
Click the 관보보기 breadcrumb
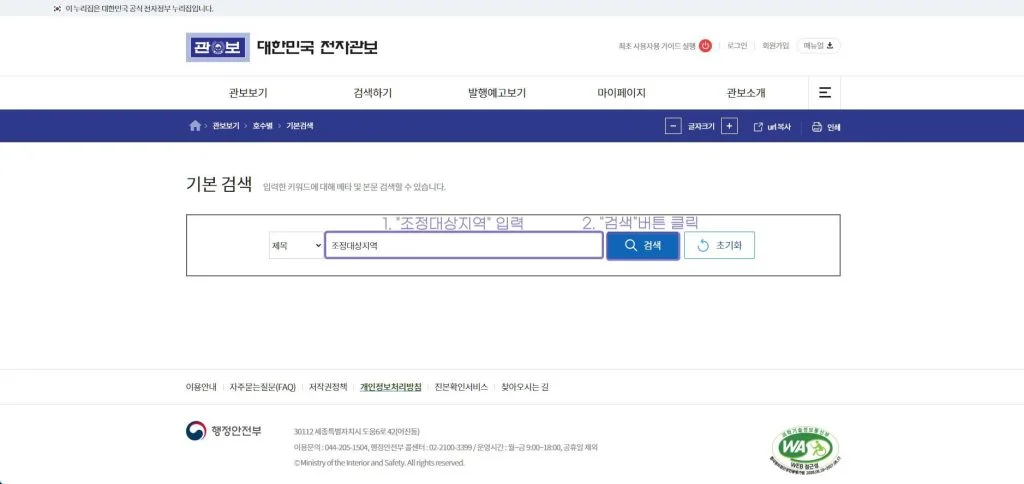226,126
